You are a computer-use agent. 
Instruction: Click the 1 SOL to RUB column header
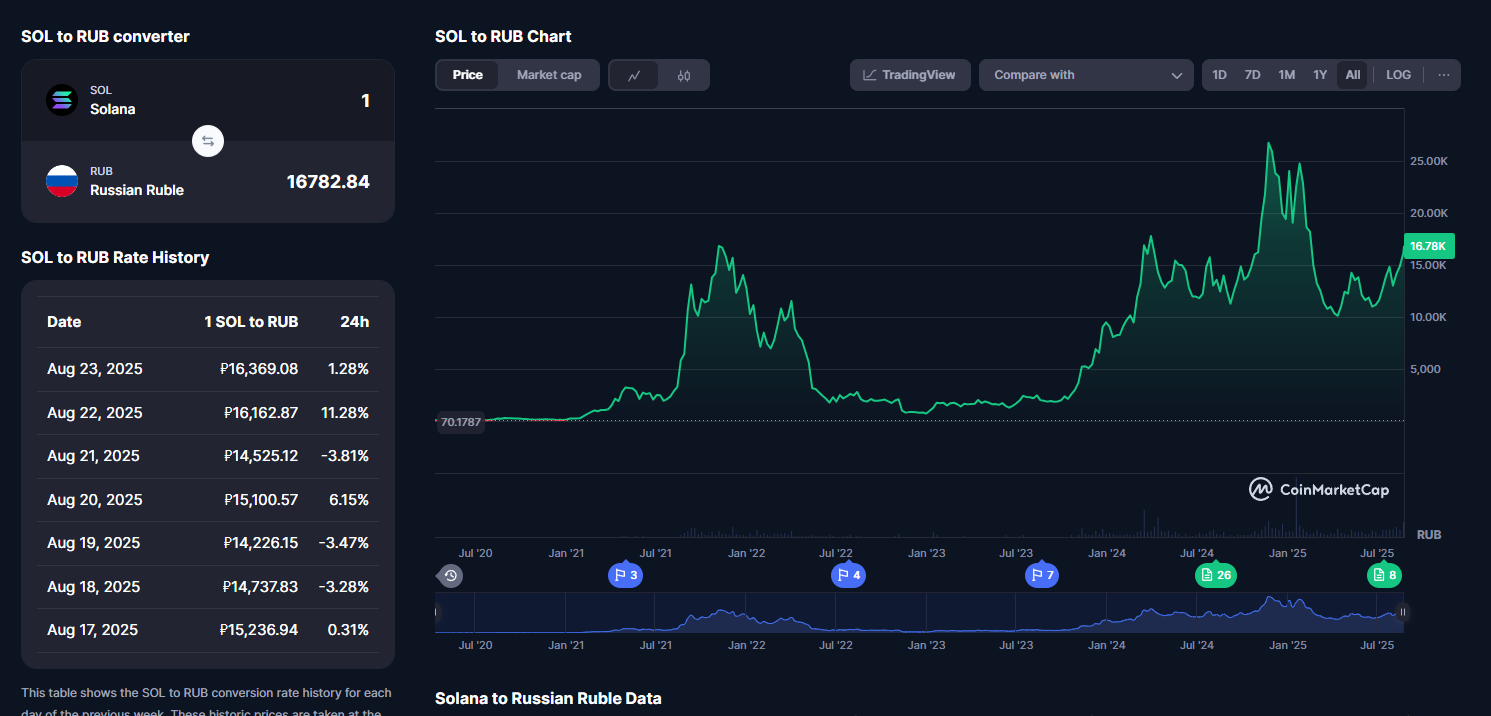251,322
